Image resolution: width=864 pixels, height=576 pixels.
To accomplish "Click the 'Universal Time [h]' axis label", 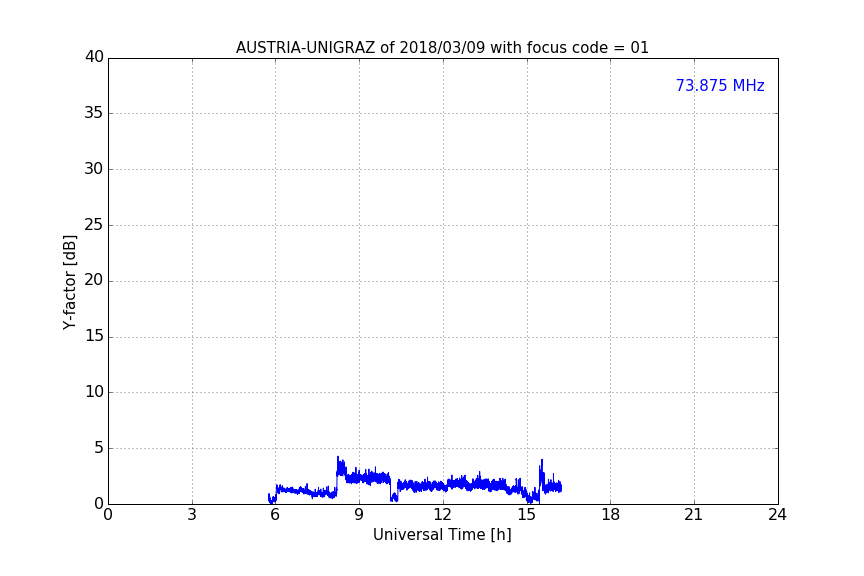I will click(x=442, y=535).
